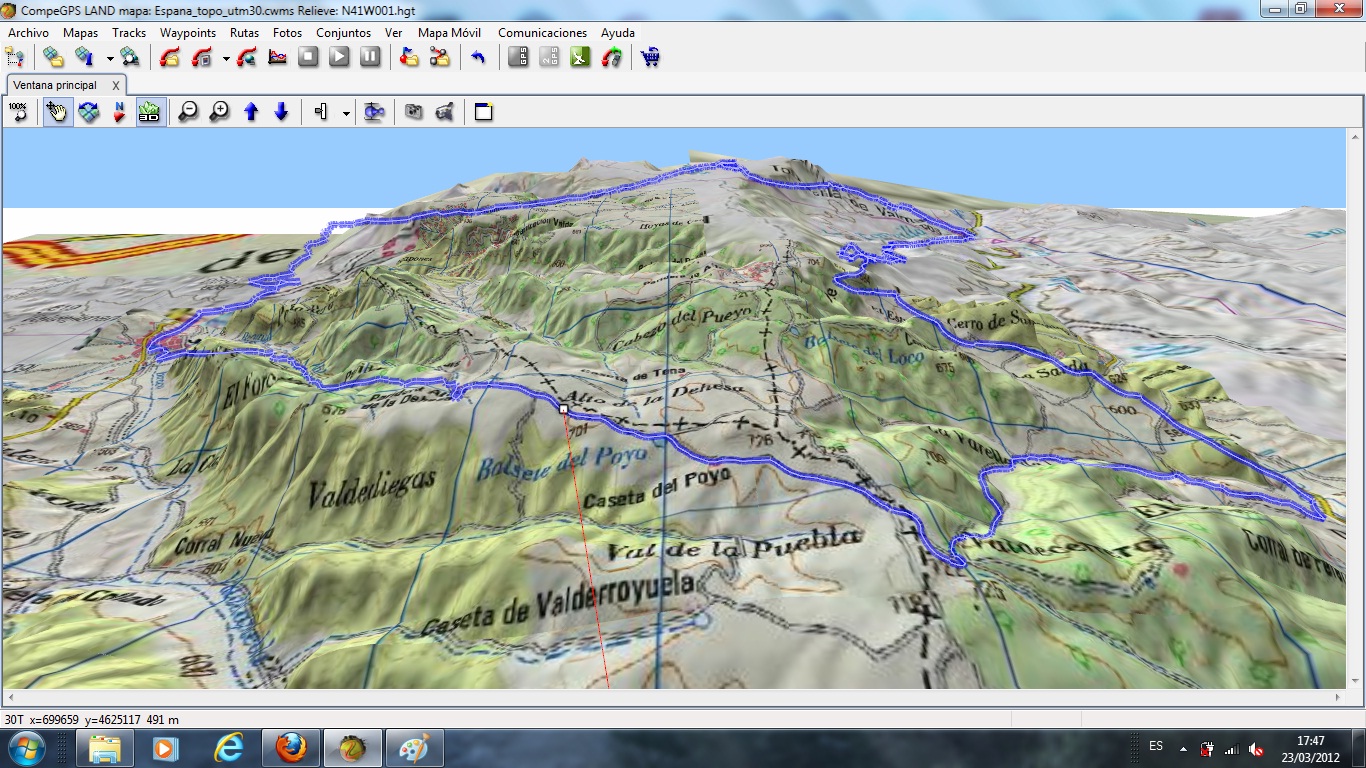Click the blue undo arrow icon
The width and height of the screenshot is (1366, 768).
point(478,57)
